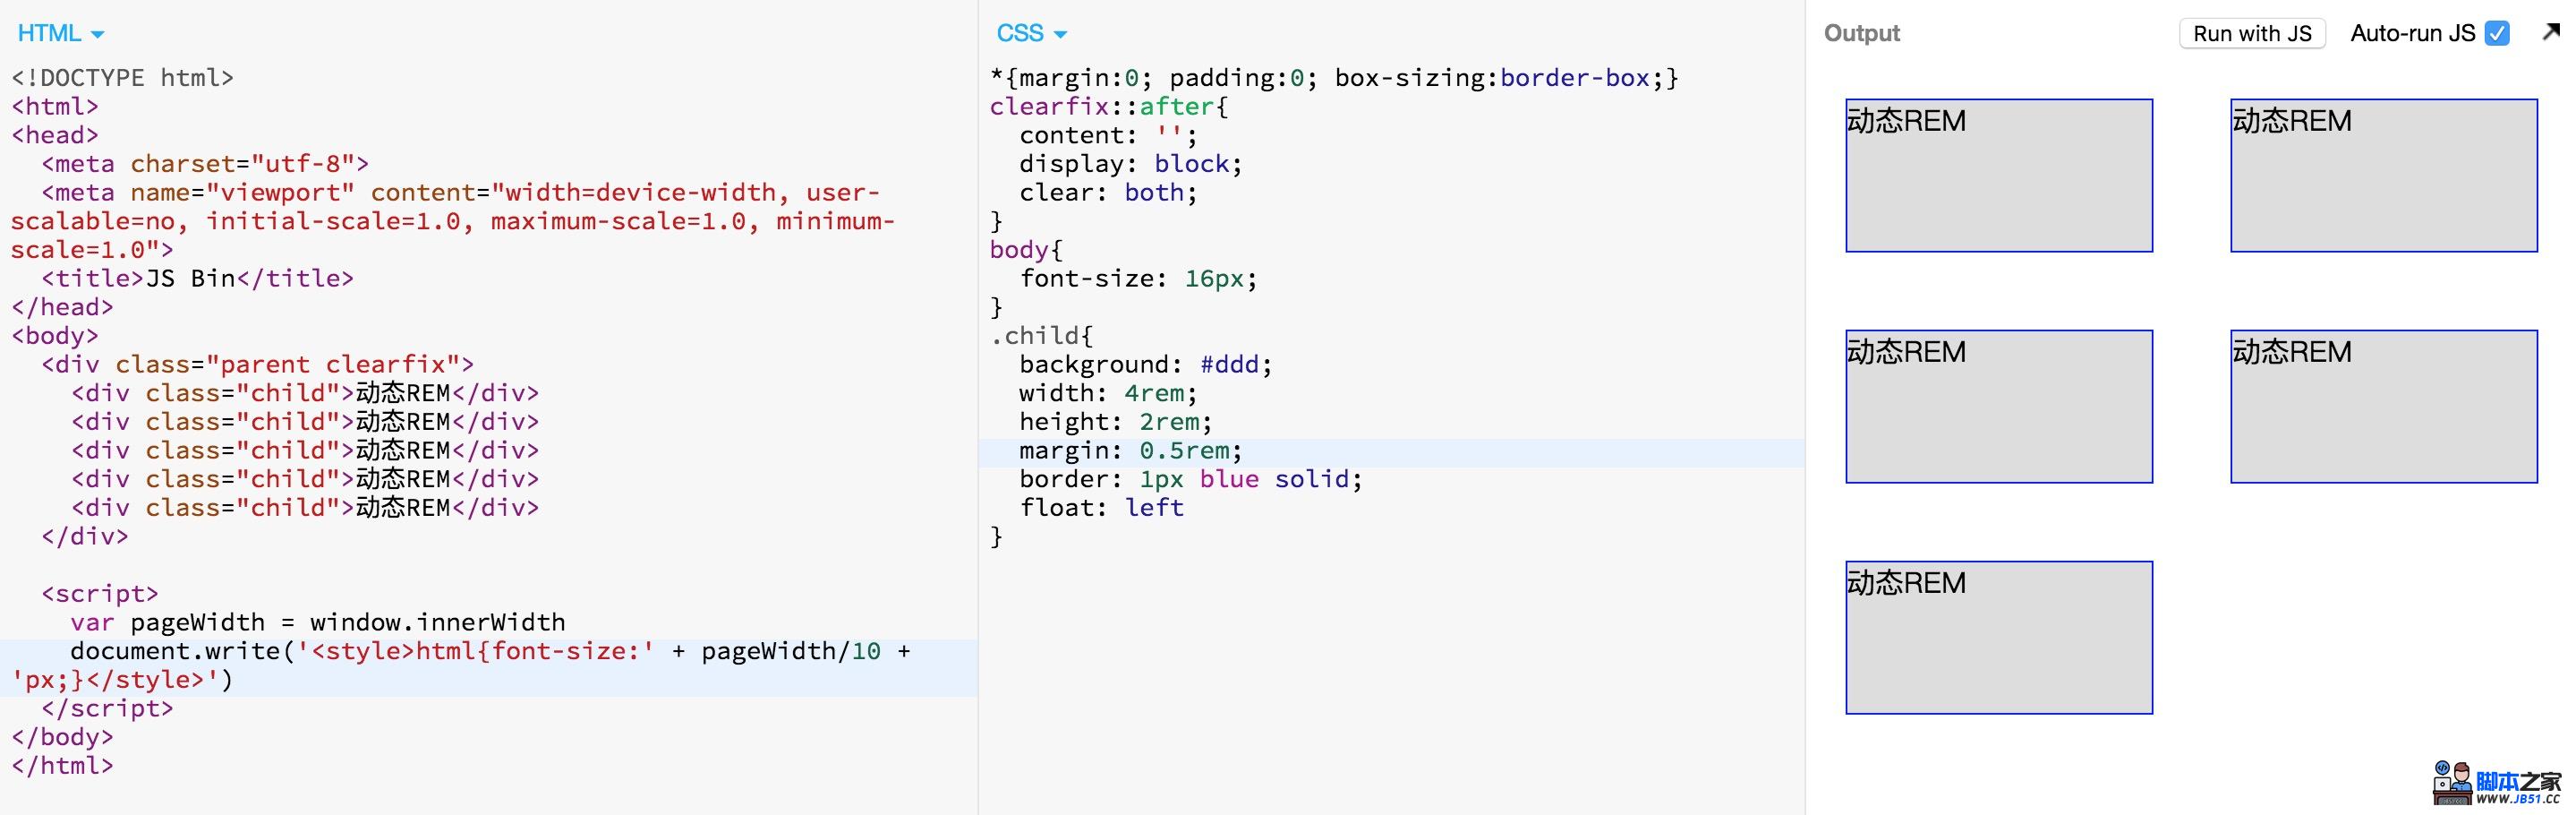The width and height of the screenshot is (2576, 815).
Task: Click the background: #ddd line
Action: pos(1145,364)
